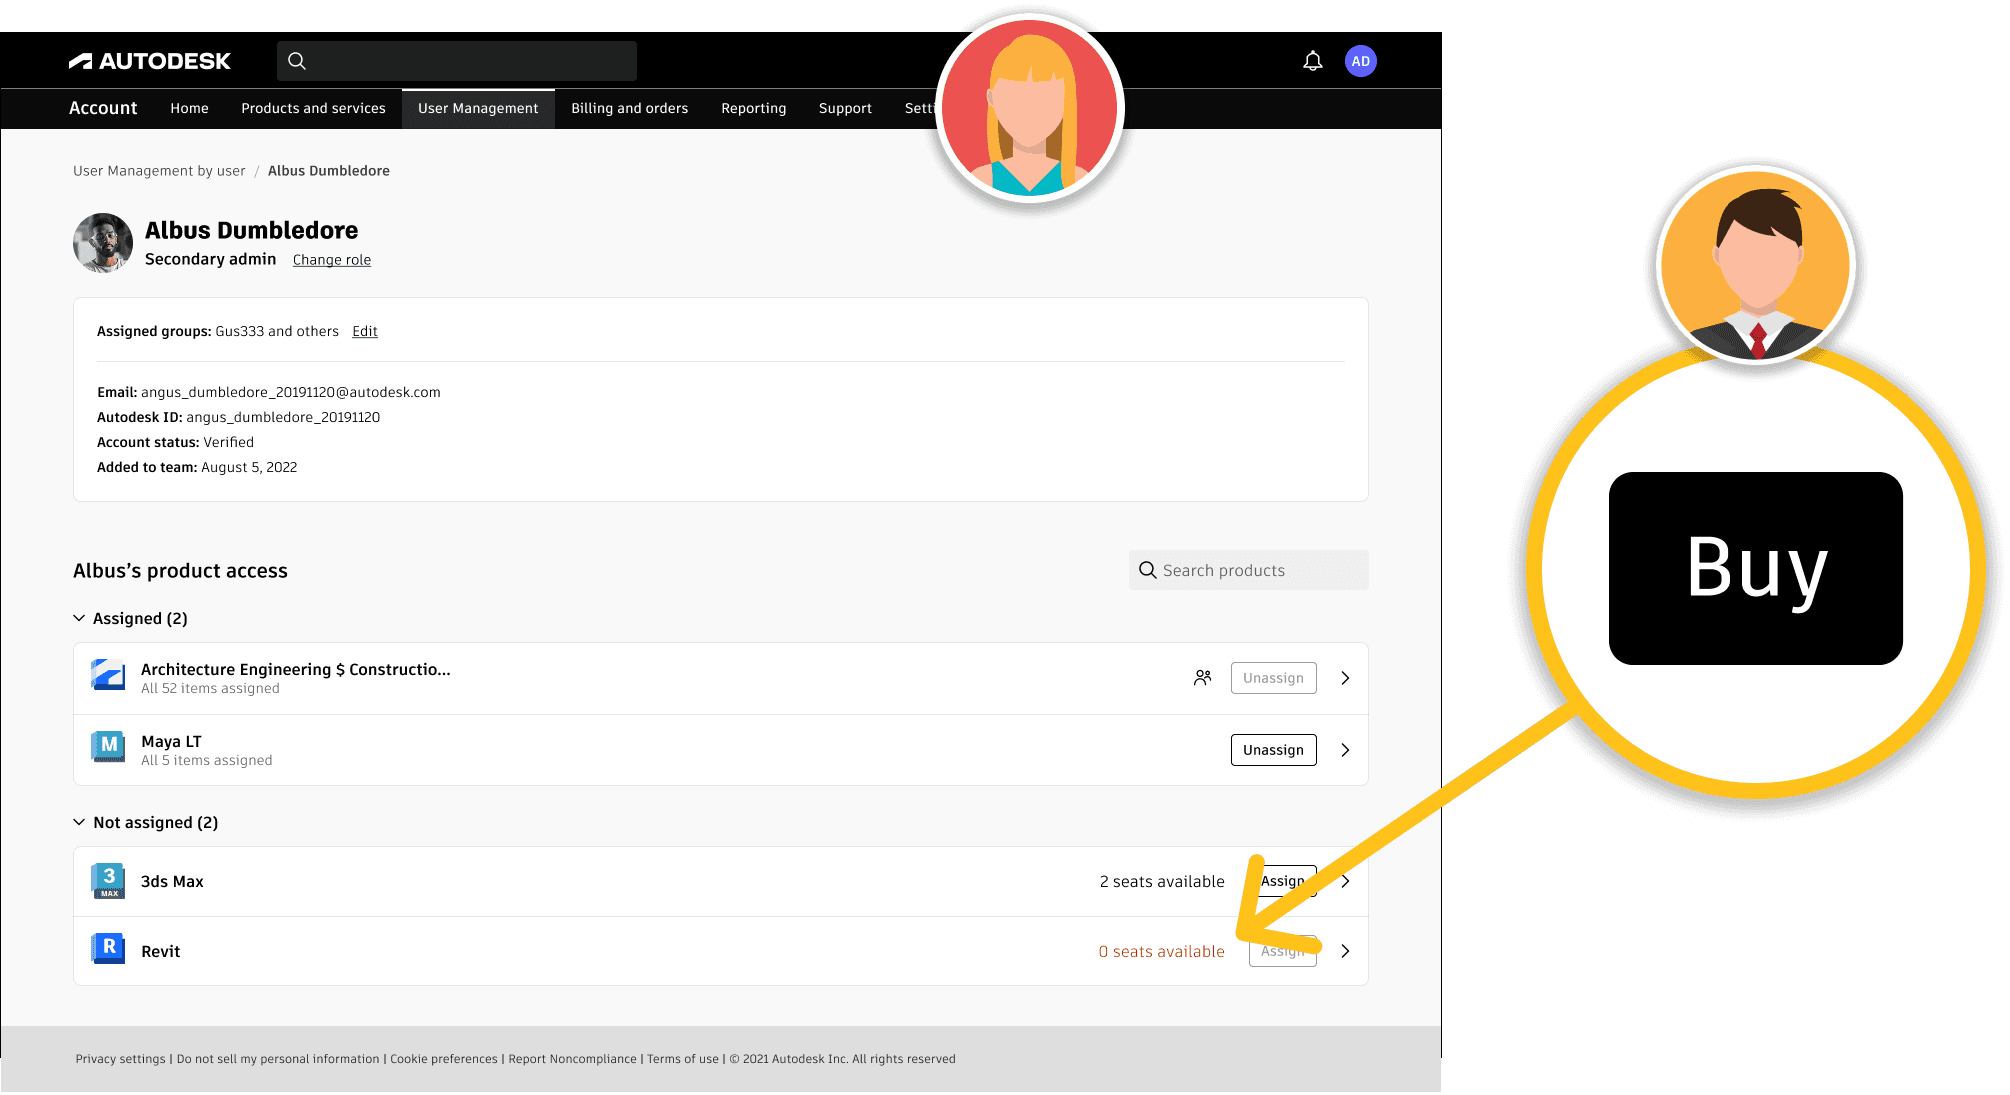Click the search magnifier in top bar

click(297, 61)
